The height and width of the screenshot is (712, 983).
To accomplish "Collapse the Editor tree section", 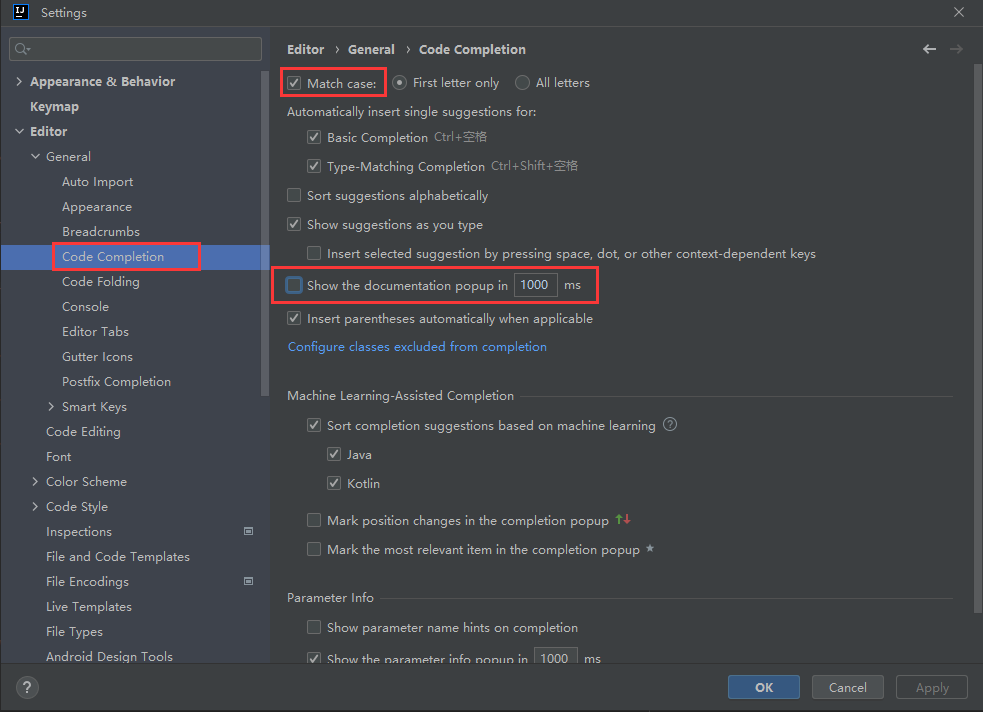I will (x=19, y=131).
